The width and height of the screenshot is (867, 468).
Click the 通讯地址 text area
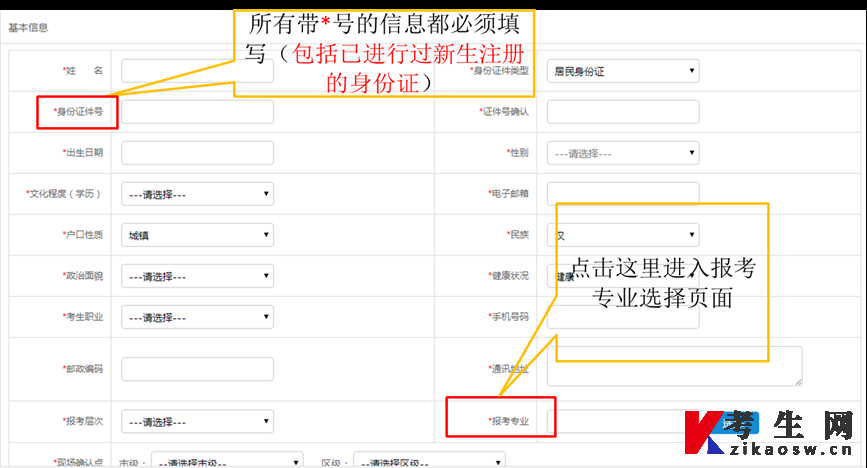click(675, 366)
